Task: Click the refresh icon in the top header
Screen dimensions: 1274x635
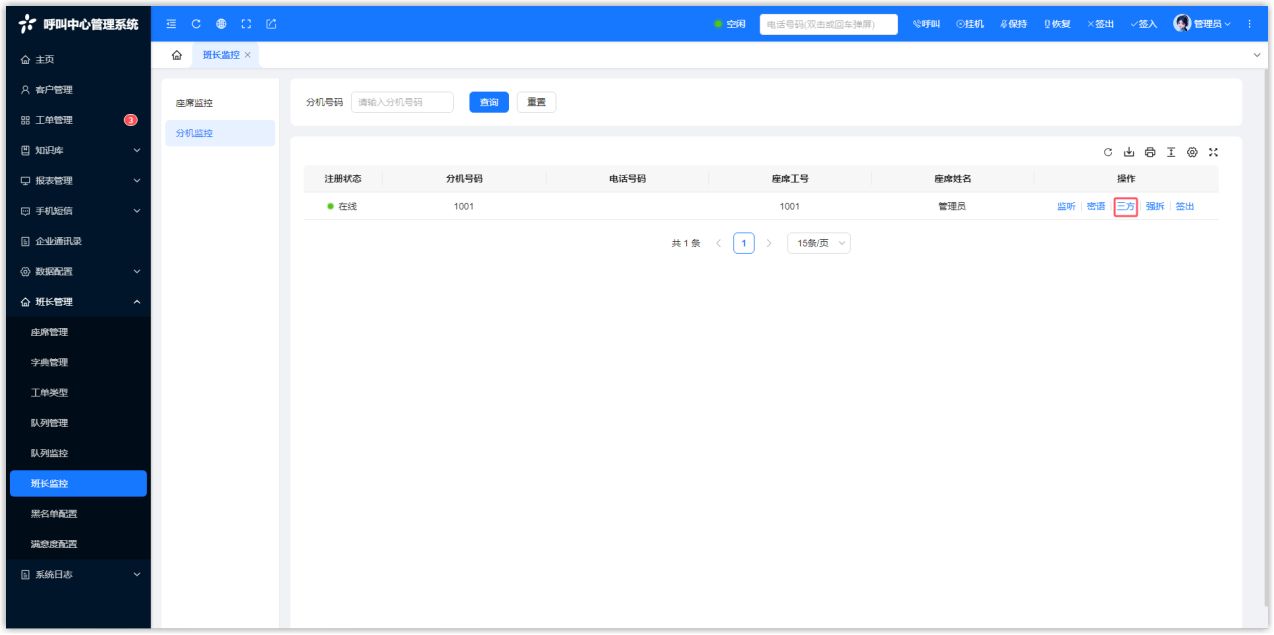Action: 196,24
